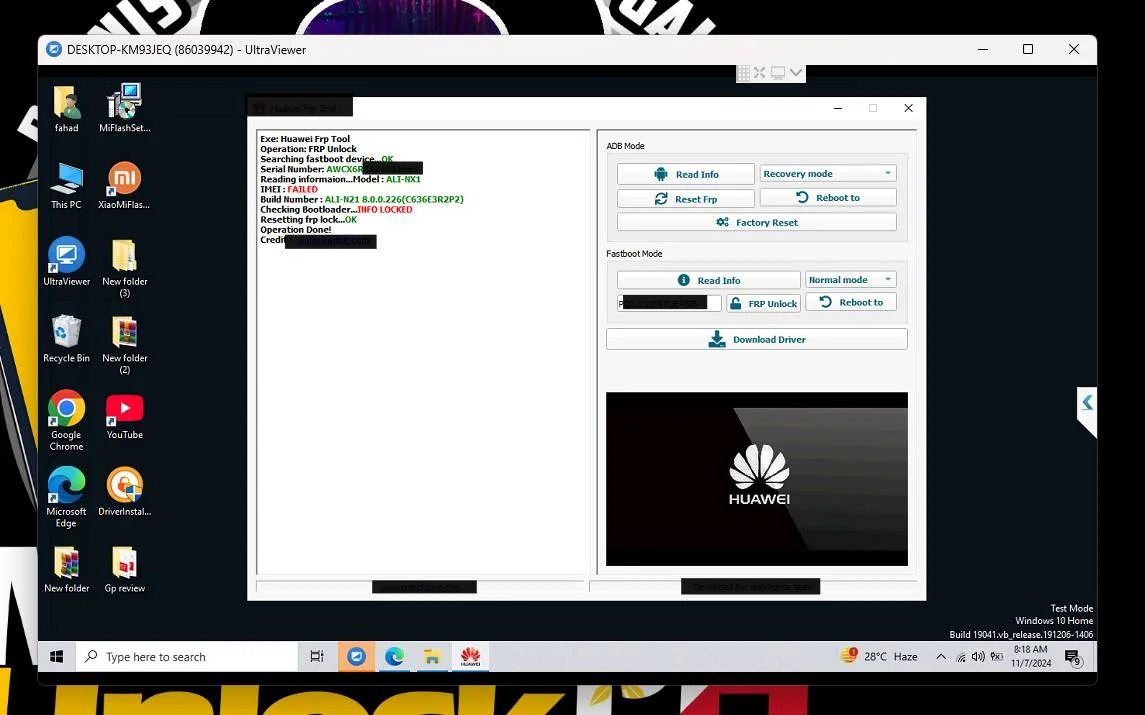Viewport: 1145px width, 715px height.
Task: Click the Operation Done! log line
Action: [296, 229]
